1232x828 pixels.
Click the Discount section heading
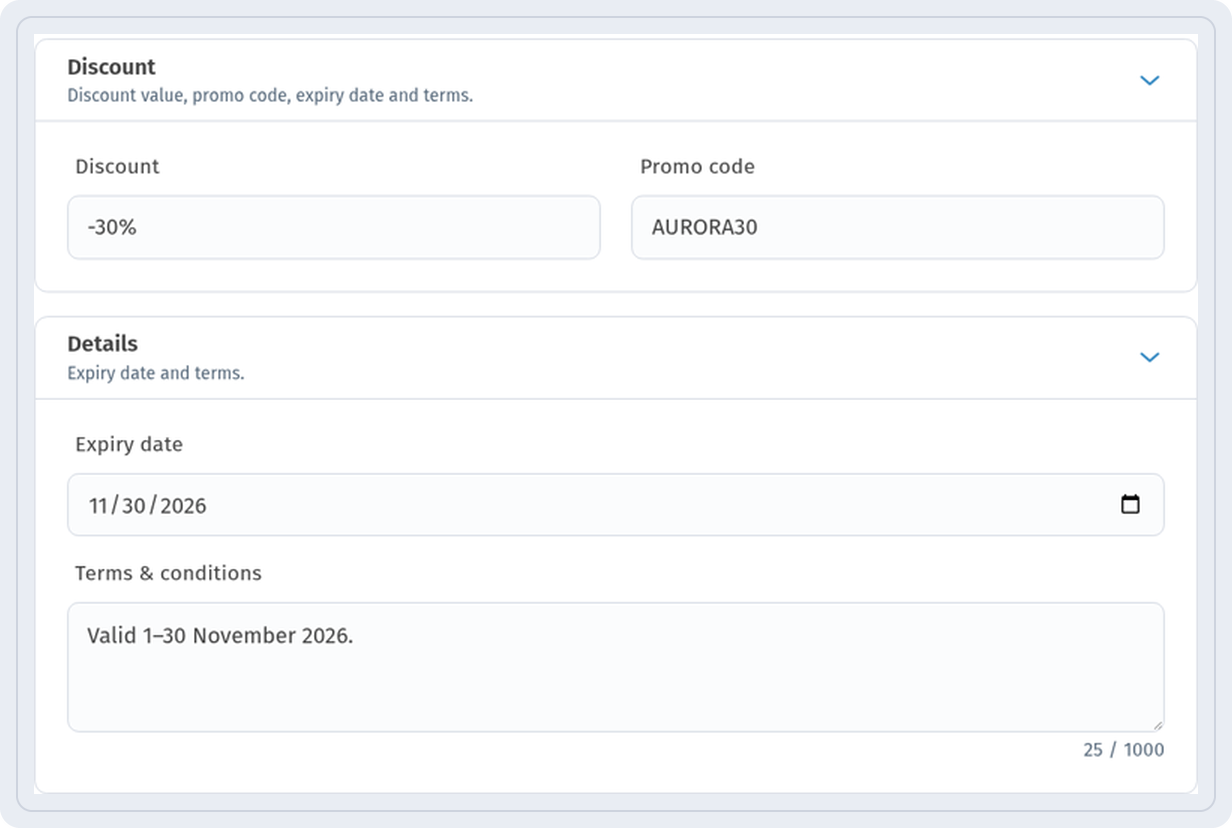[x=111, y=67]
